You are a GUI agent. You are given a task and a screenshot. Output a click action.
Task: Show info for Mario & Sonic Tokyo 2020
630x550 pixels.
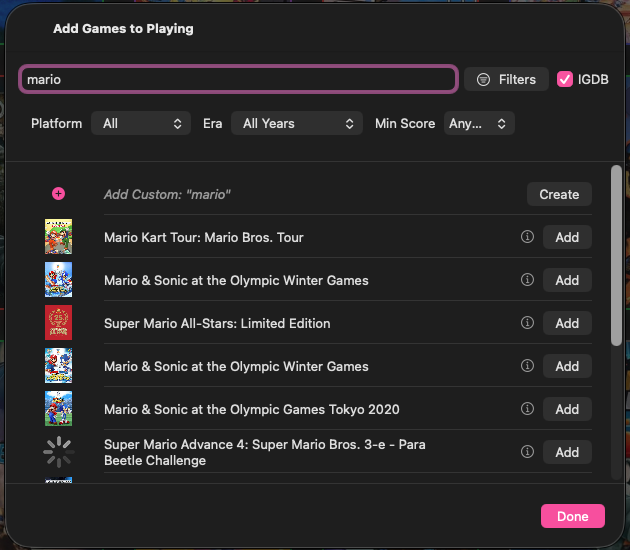tap(527, 409)
